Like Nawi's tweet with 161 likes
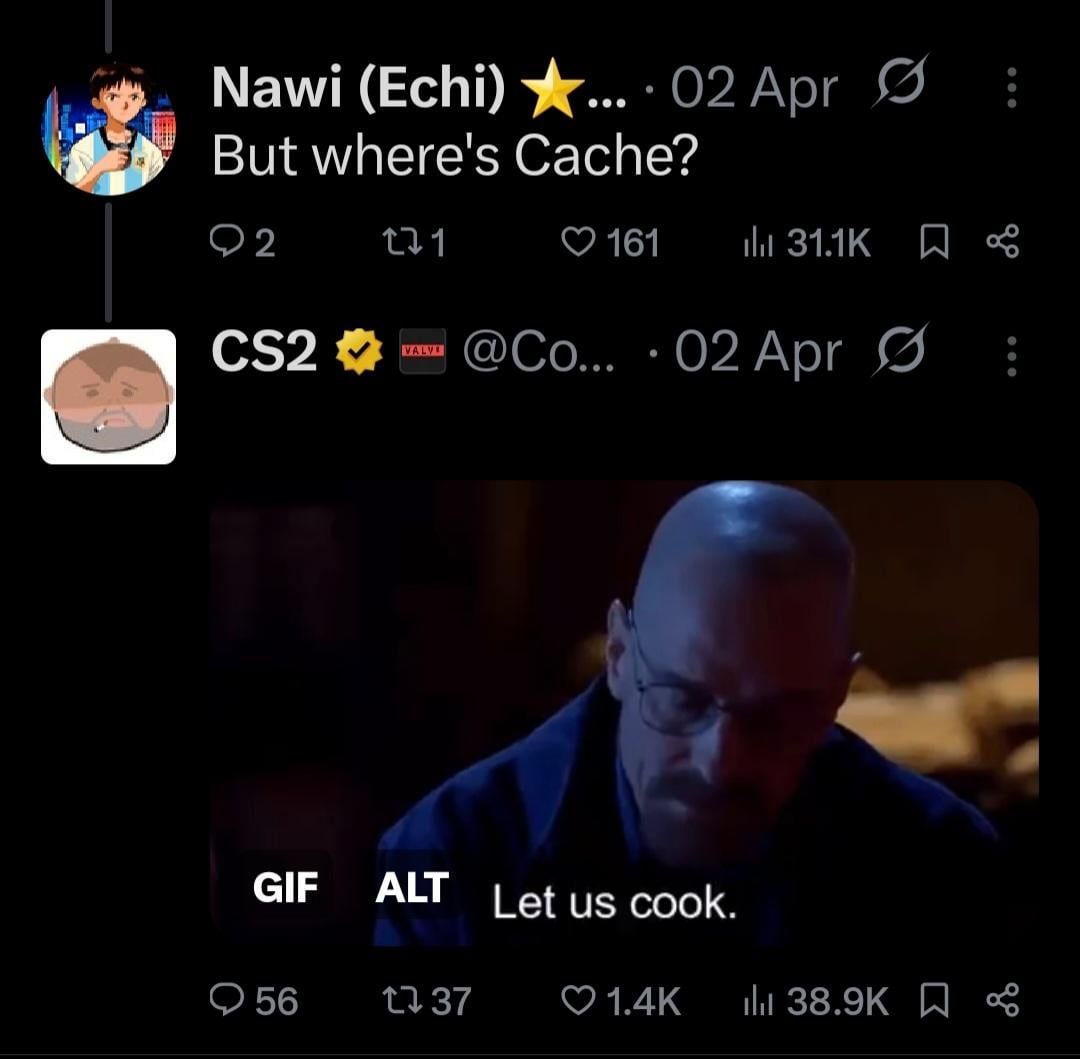 tap(610, 242)
